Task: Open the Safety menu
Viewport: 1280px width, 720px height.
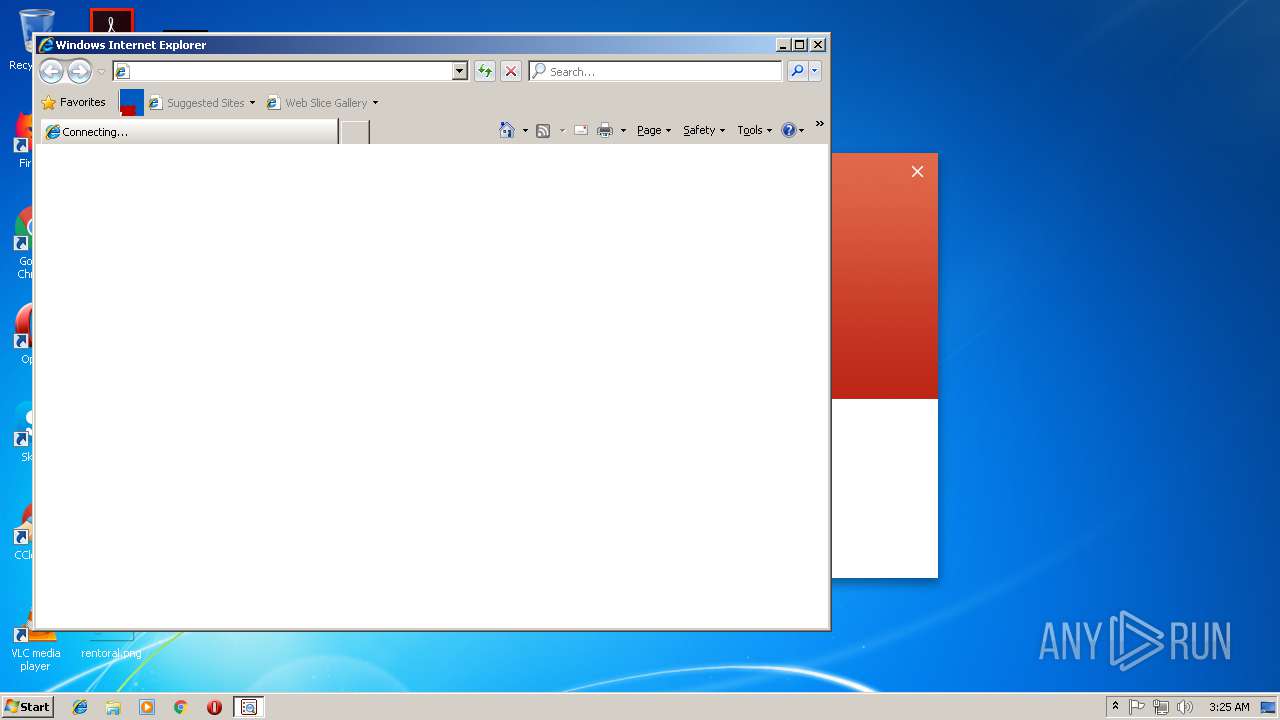Action: [704, 130]
